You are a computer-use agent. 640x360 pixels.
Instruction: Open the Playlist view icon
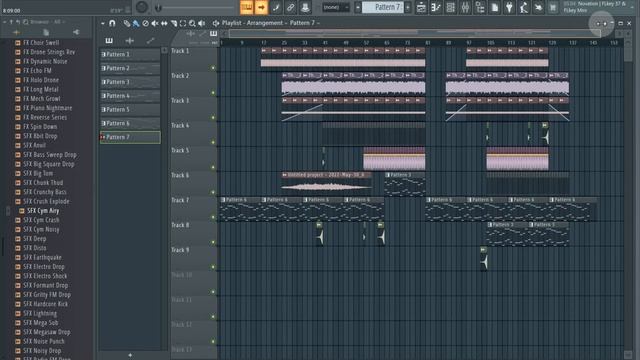(421, 7)
